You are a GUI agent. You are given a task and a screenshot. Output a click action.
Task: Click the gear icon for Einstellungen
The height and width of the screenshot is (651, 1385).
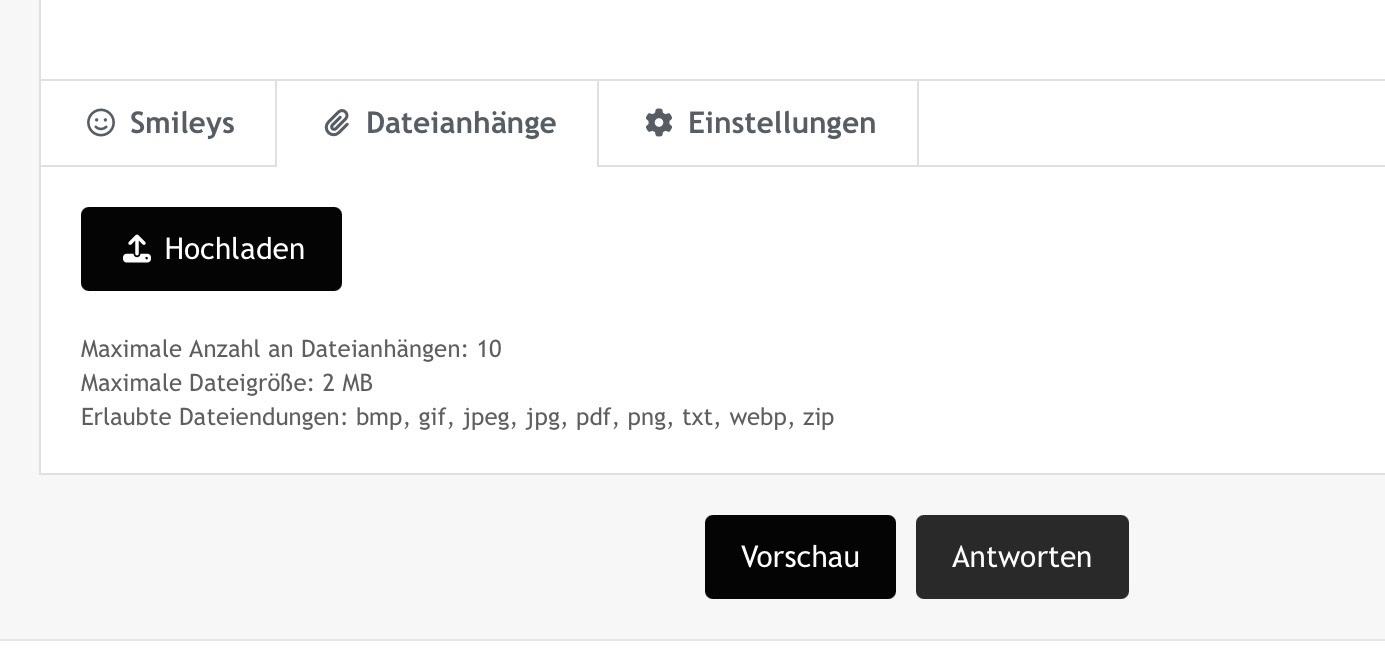658,123
